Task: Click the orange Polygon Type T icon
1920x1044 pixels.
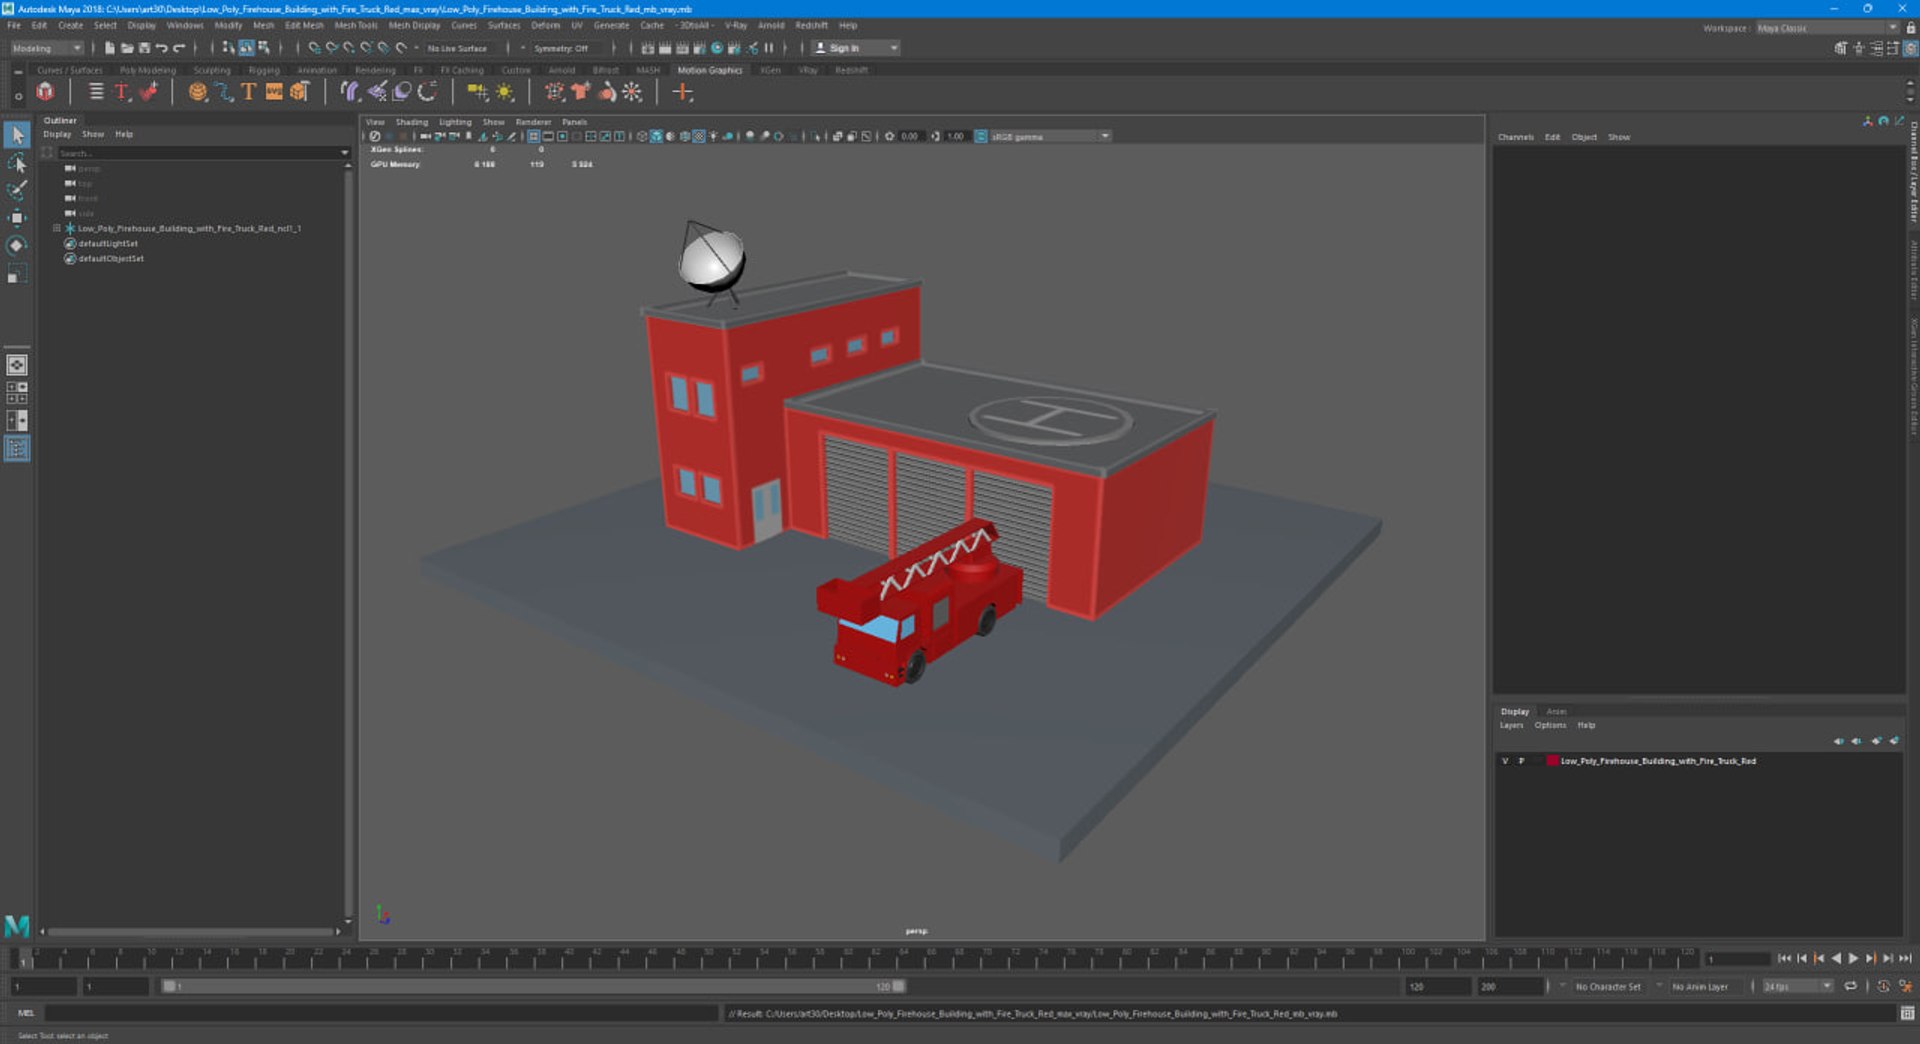Action: tap(248, 92)
